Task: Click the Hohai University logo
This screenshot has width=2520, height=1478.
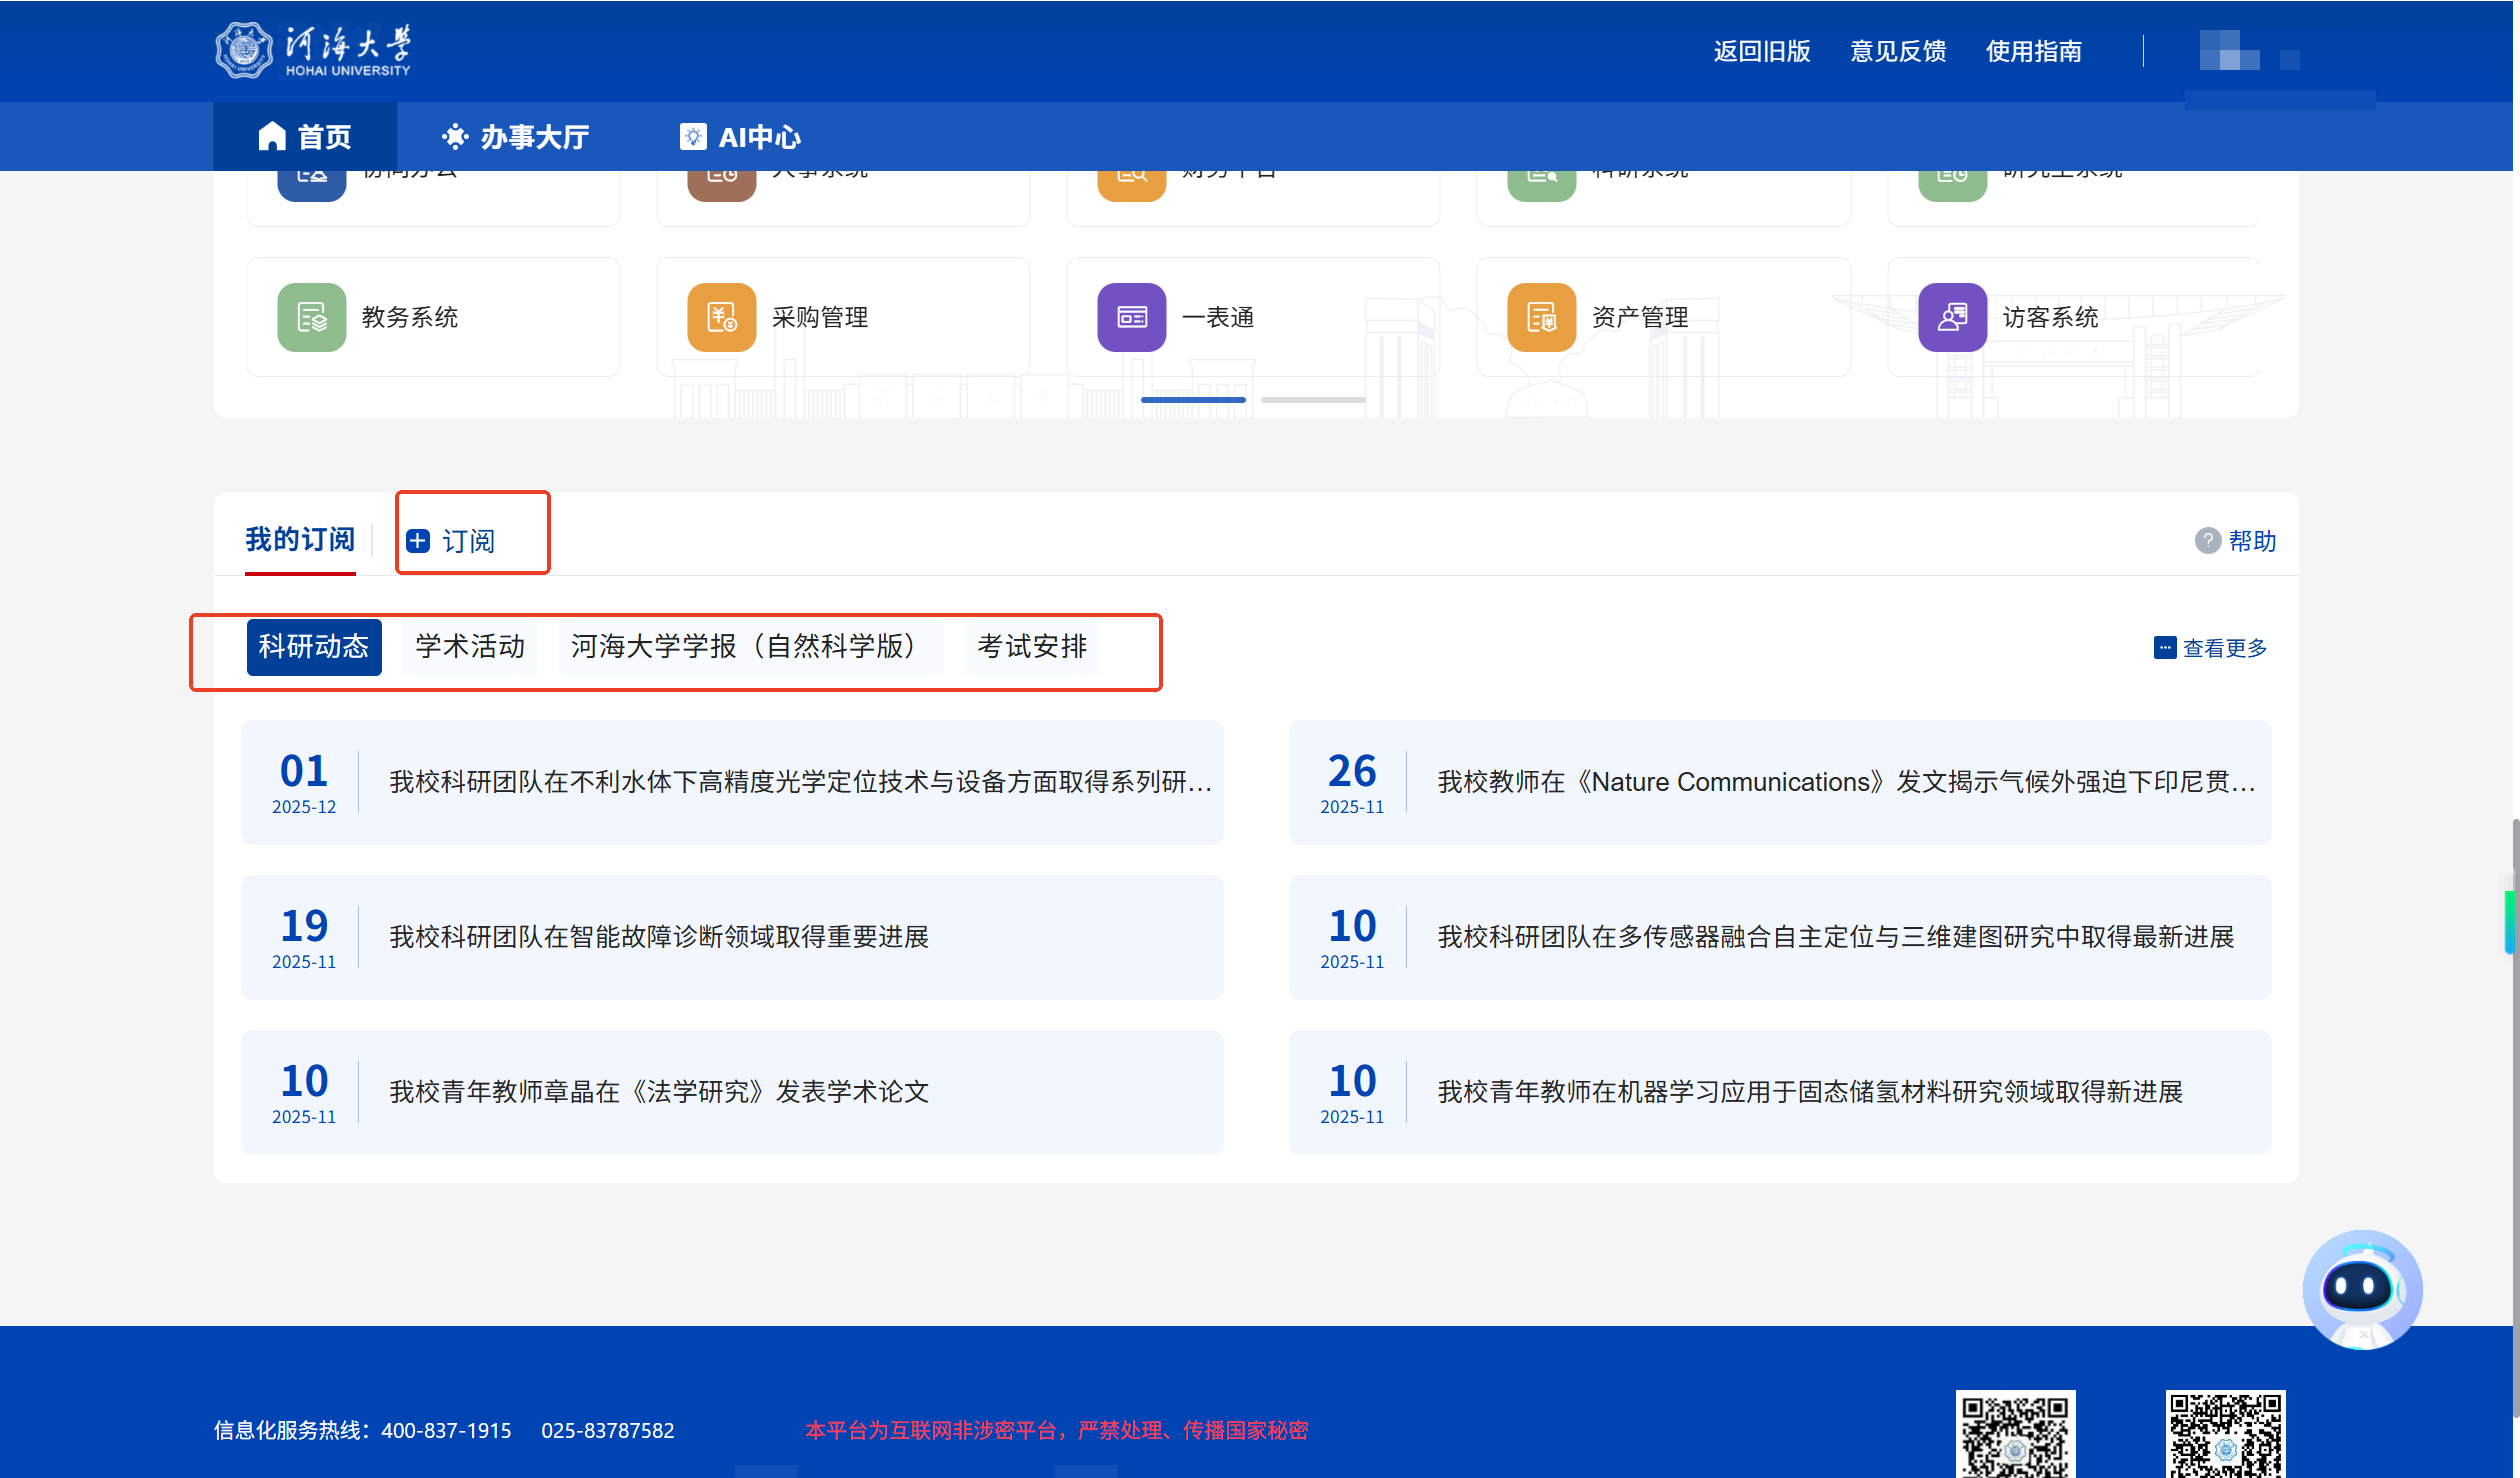Action: coord(312,50)
